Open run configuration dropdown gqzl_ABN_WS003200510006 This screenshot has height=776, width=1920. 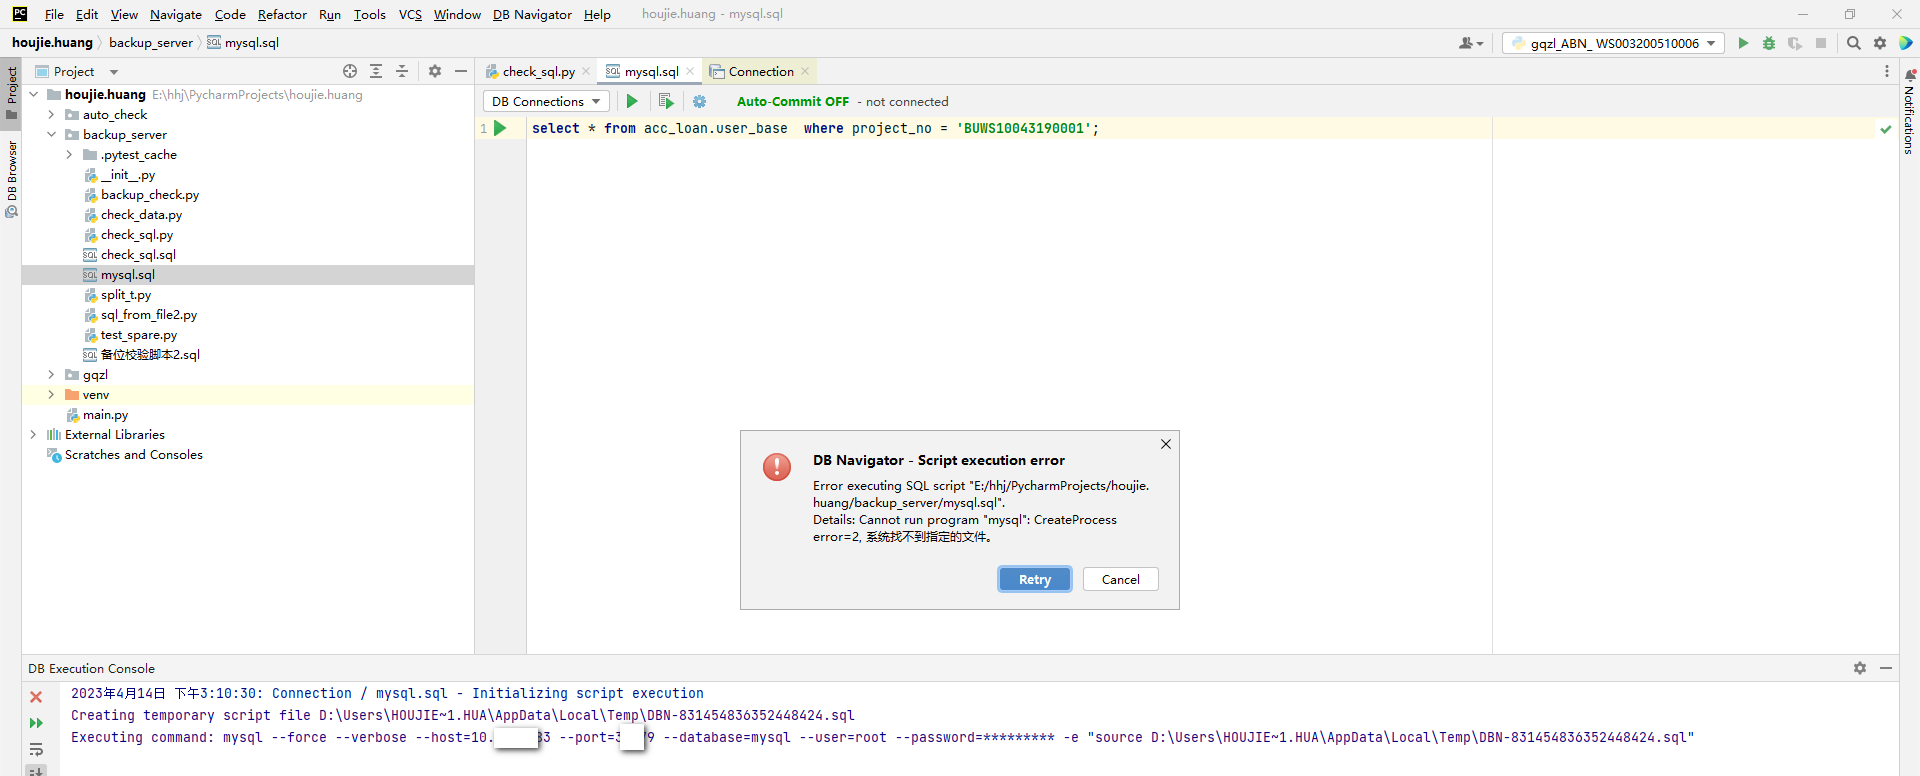point(1613,43)
